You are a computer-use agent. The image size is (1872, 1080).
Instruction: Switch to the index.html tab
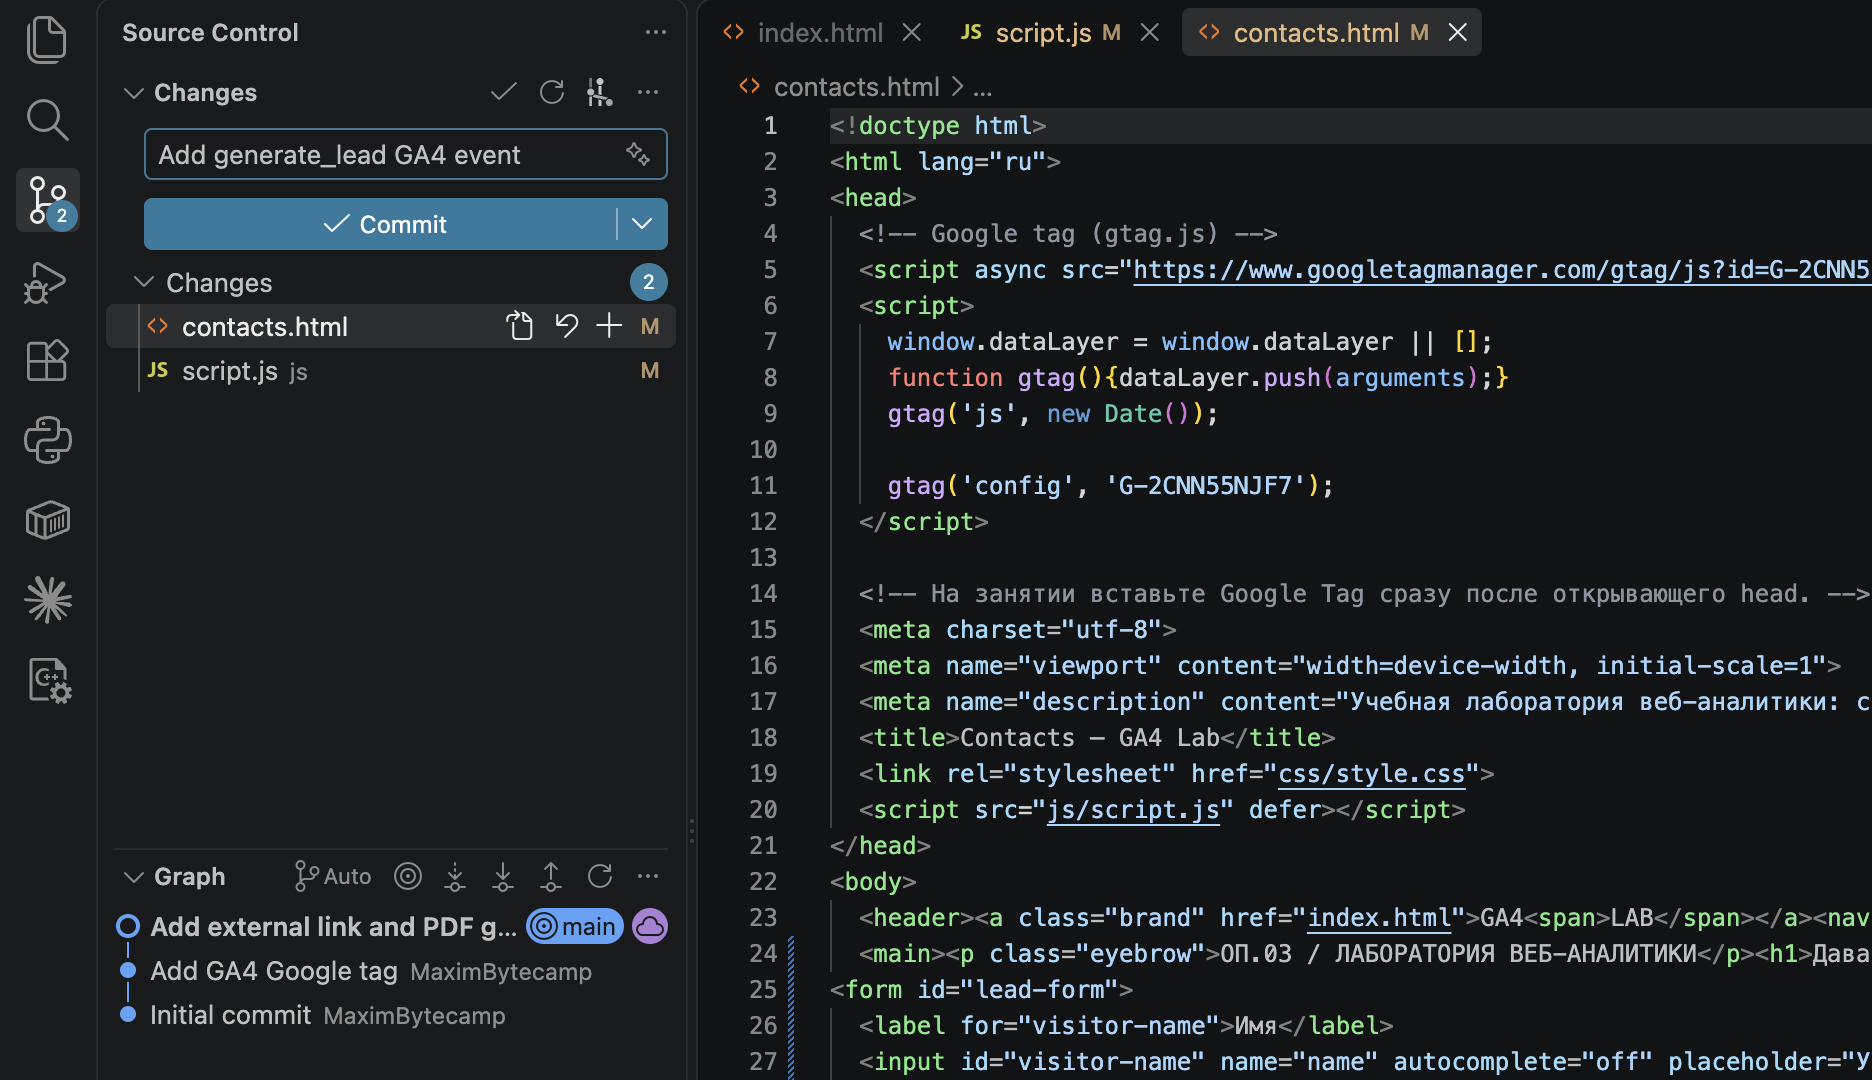tap(820, 33)
